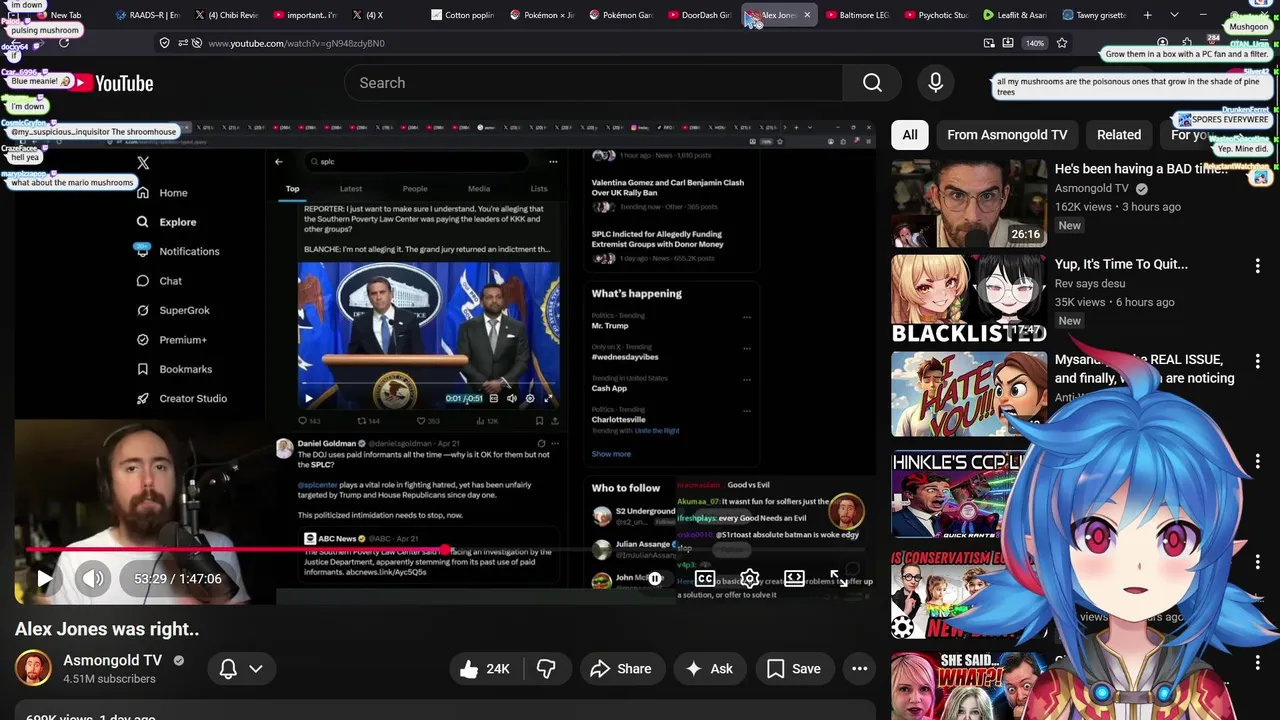Switch to the Tawny grisette browser tab

click(x=1094, y=15)
